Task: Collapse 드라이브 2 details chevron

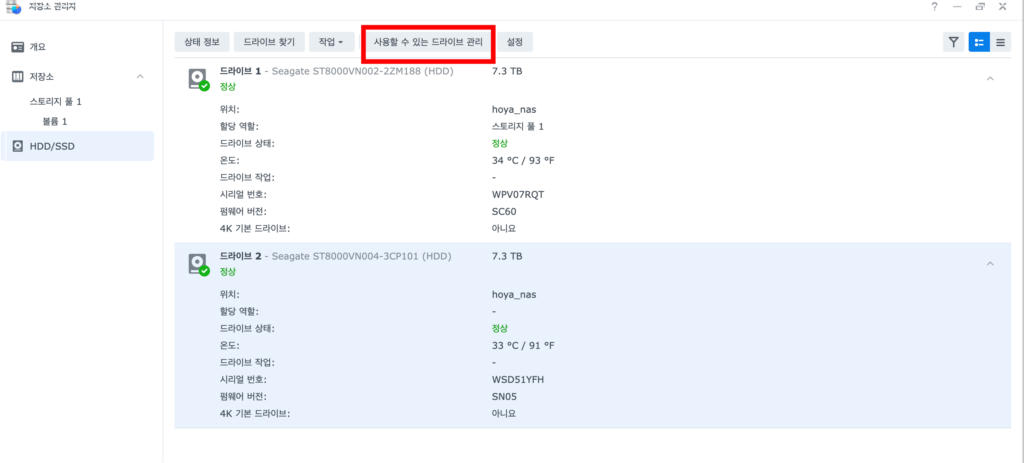Action: coord(990,264)
